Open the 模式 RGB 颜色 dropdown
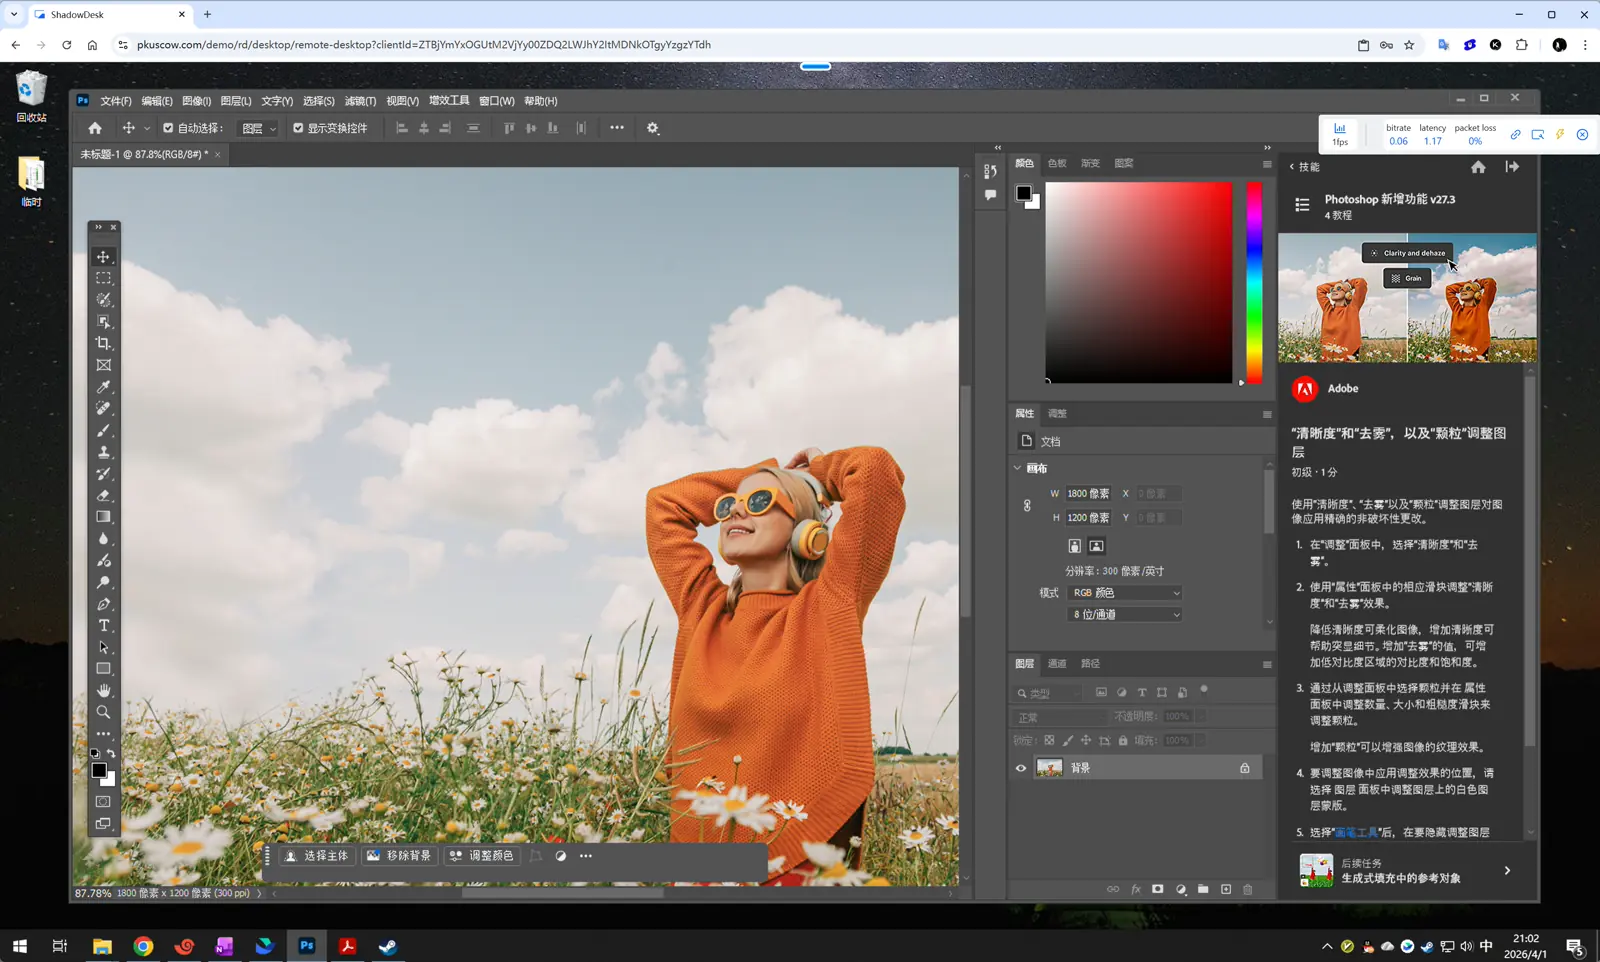Screen dimensions: 1600x962 click(x=1126, y=593)
